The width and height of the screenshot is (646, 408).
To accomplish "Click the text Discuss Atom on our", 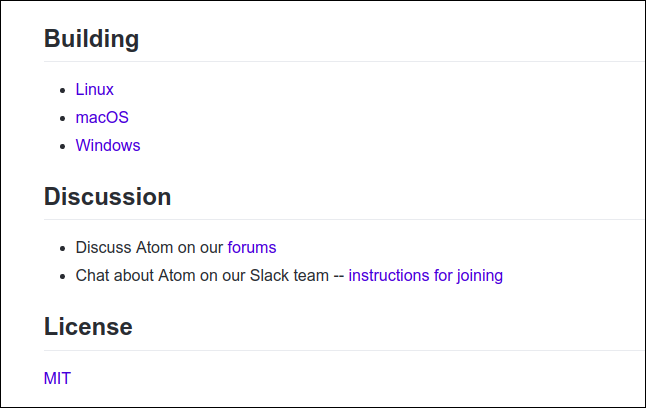I will pyautogui.click(x=149, y=248).
